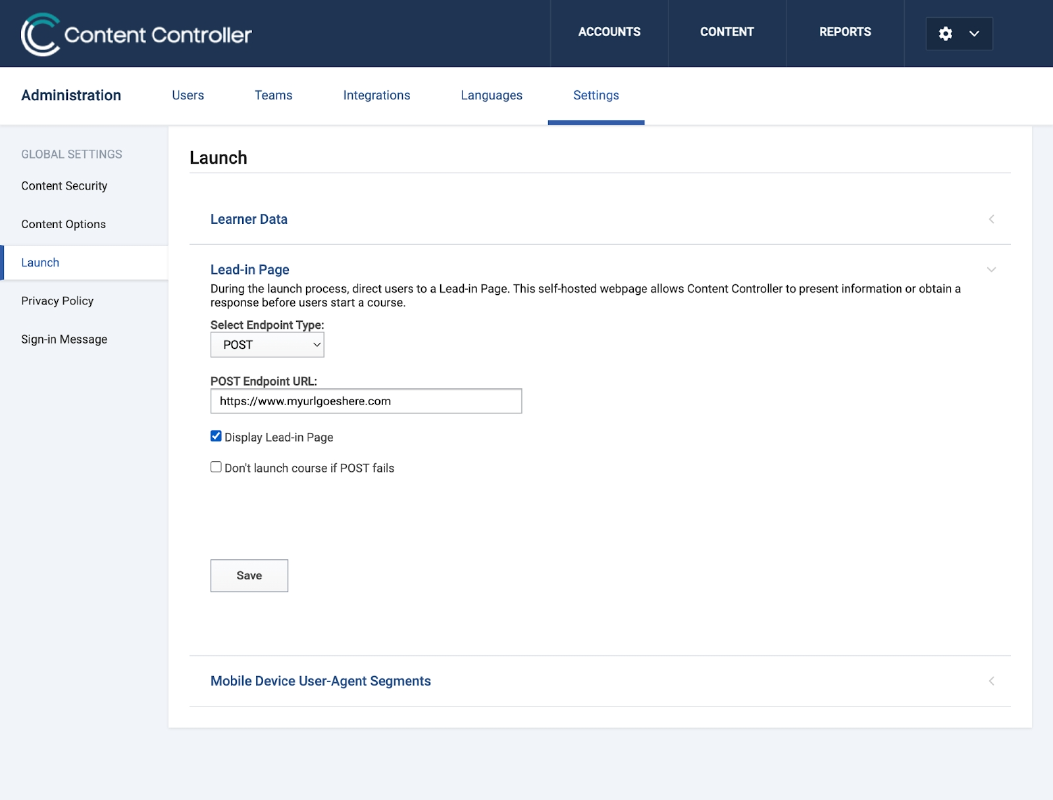This screenshot has height=800, width=1053.
Task: Expand the dropdown arrow beside the gear
Action: [x=974, y=34]
